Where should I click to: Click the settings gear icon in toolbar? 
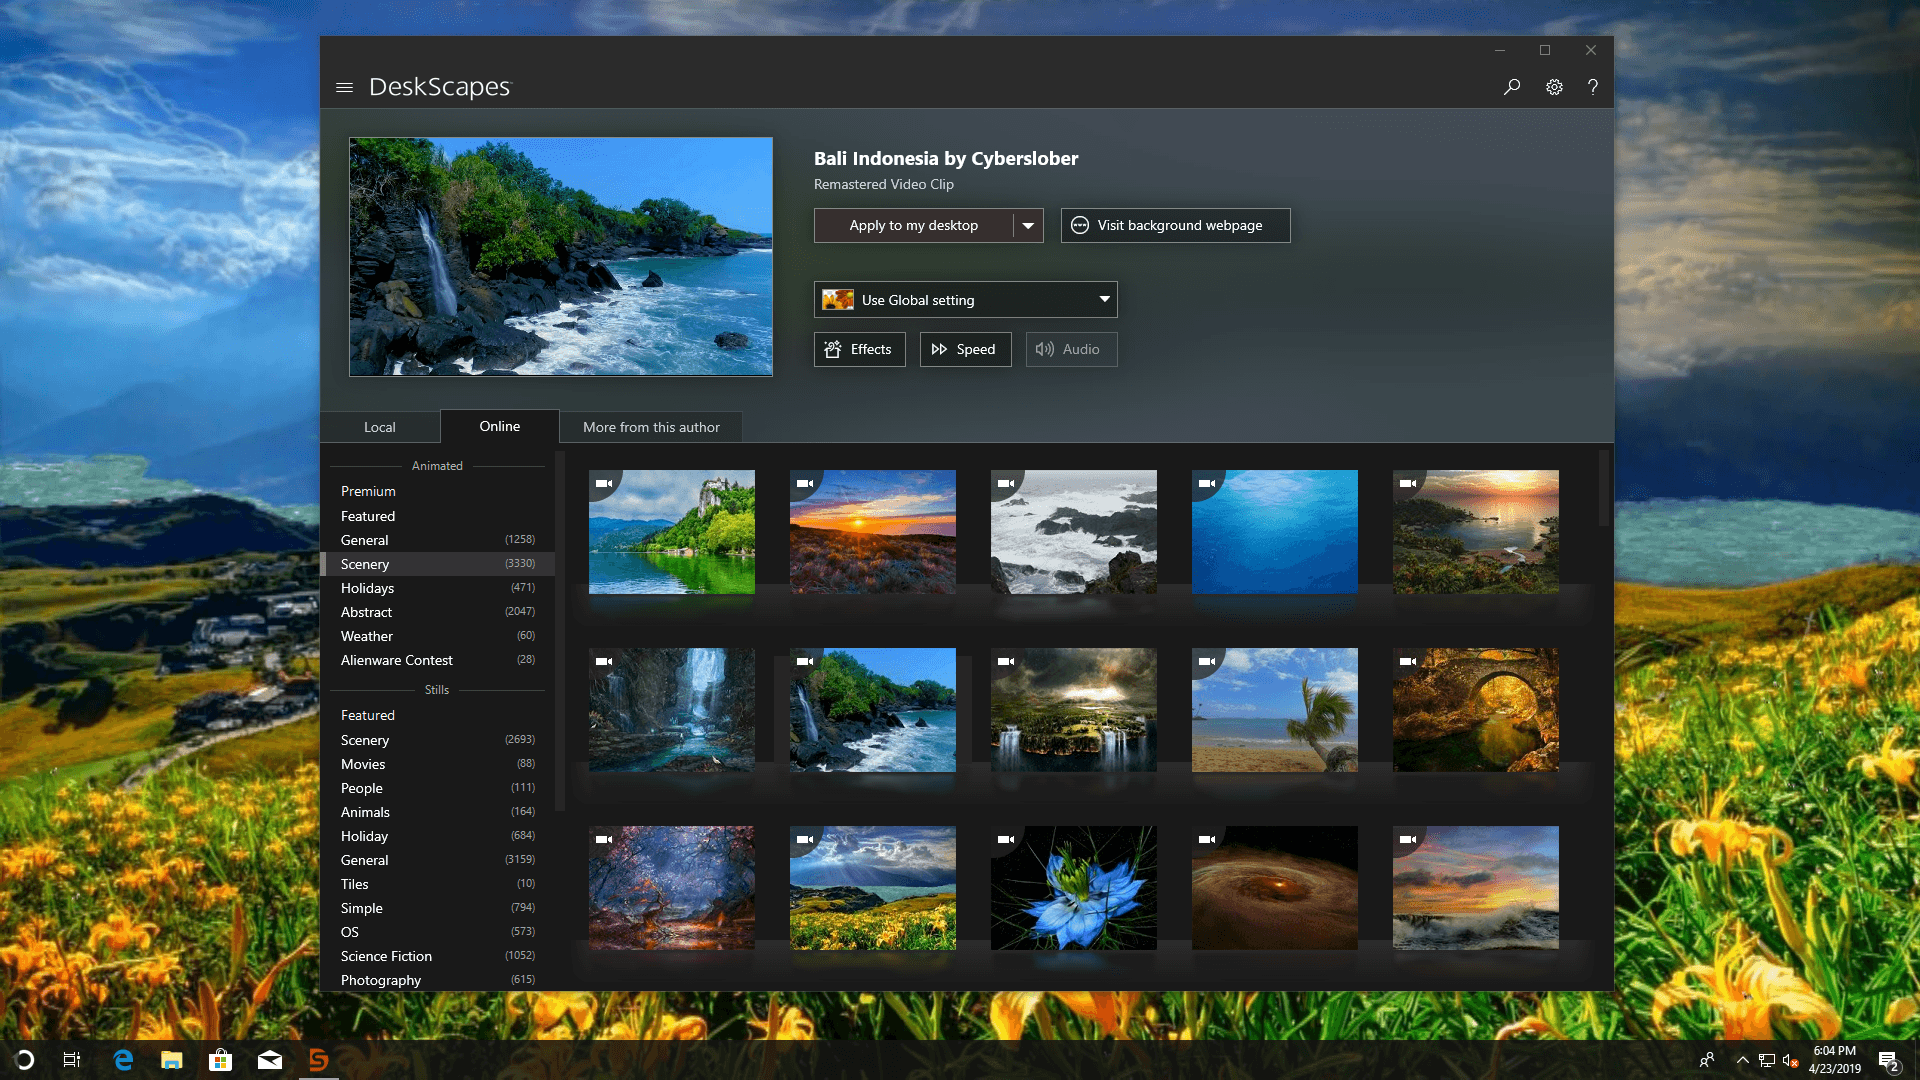pos(1553,87)
